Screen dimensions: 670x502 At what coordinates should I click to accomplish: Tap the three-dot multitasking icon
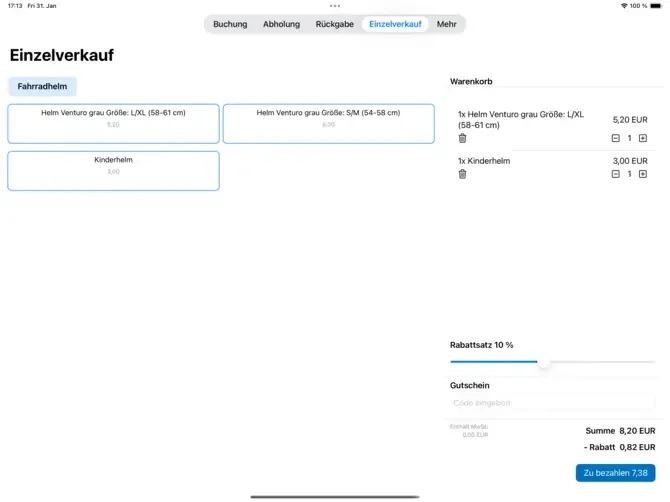click(x=335, y=6)
